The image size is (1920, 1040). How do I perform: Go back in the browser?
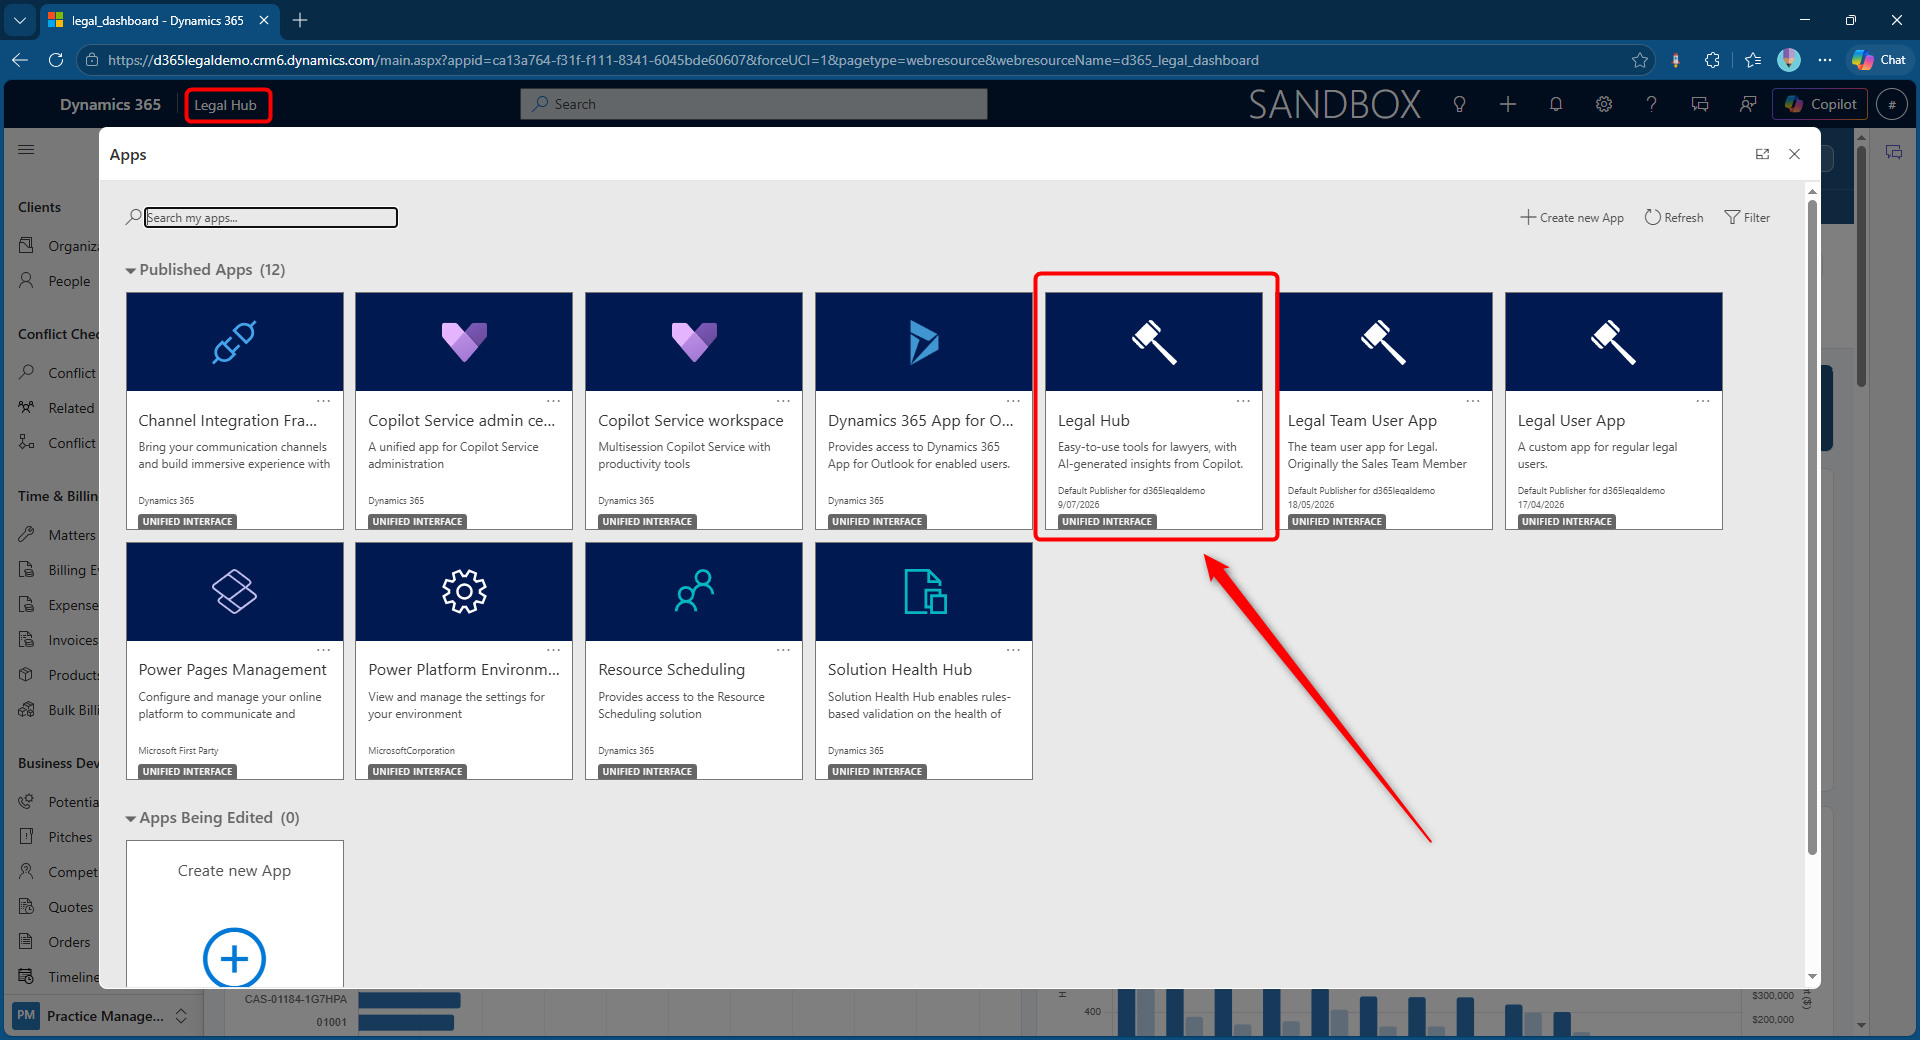pyautogui.click(x=20, y=60)
